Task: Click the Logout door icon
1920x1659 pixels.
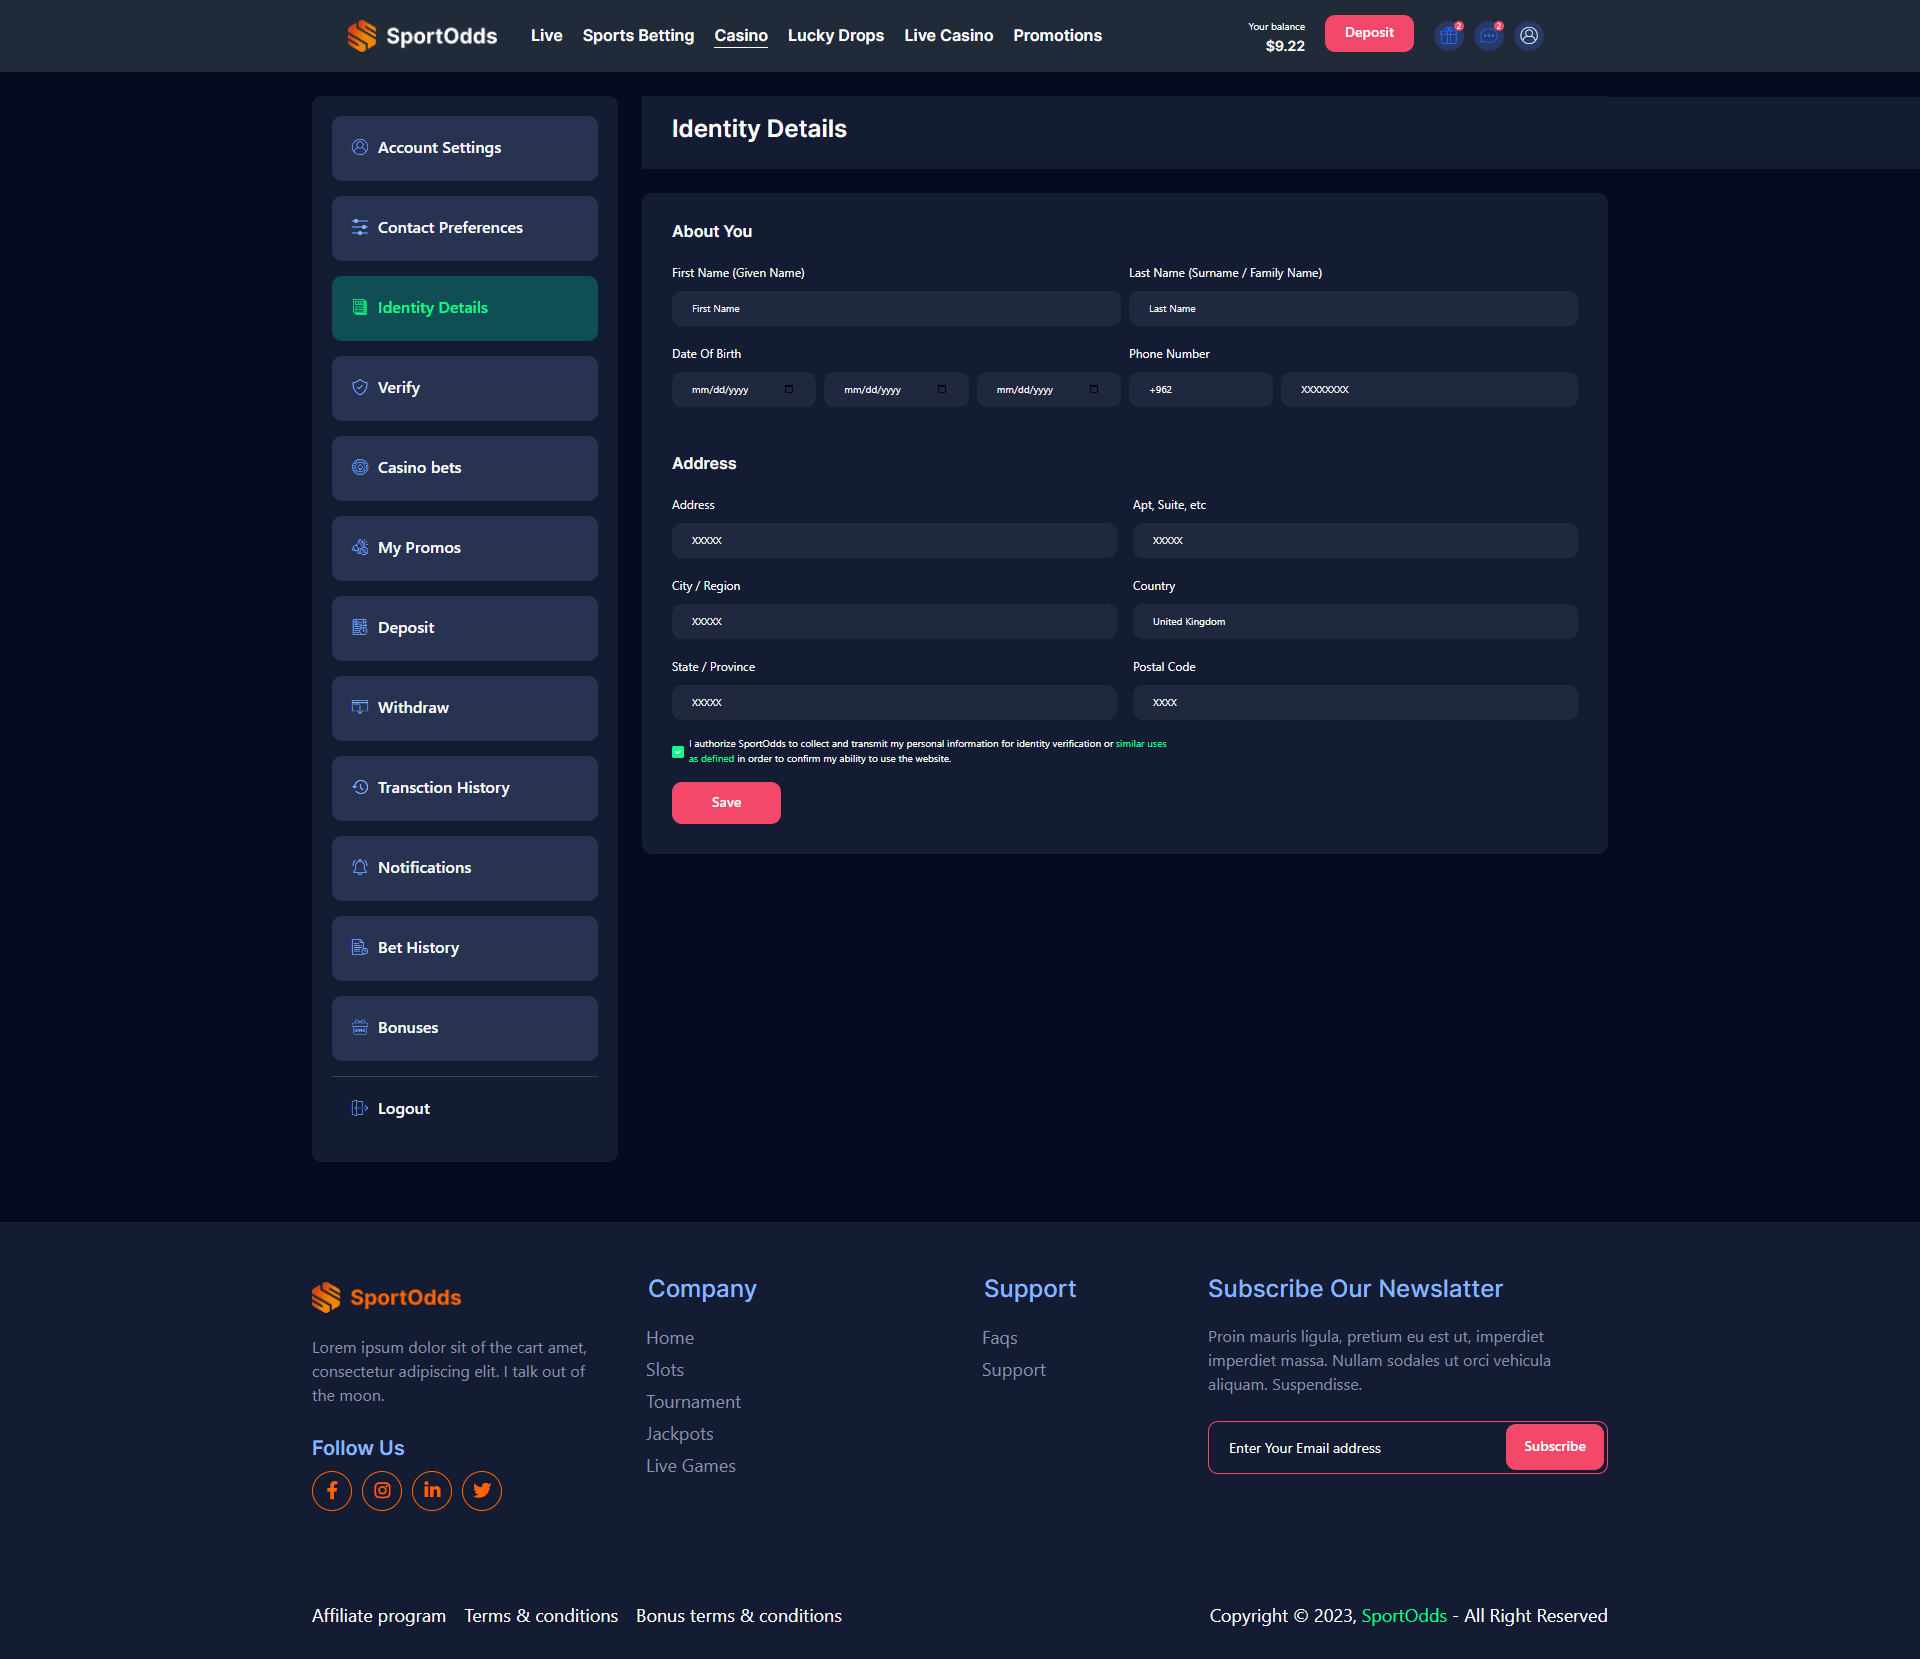Action: 360,1108
